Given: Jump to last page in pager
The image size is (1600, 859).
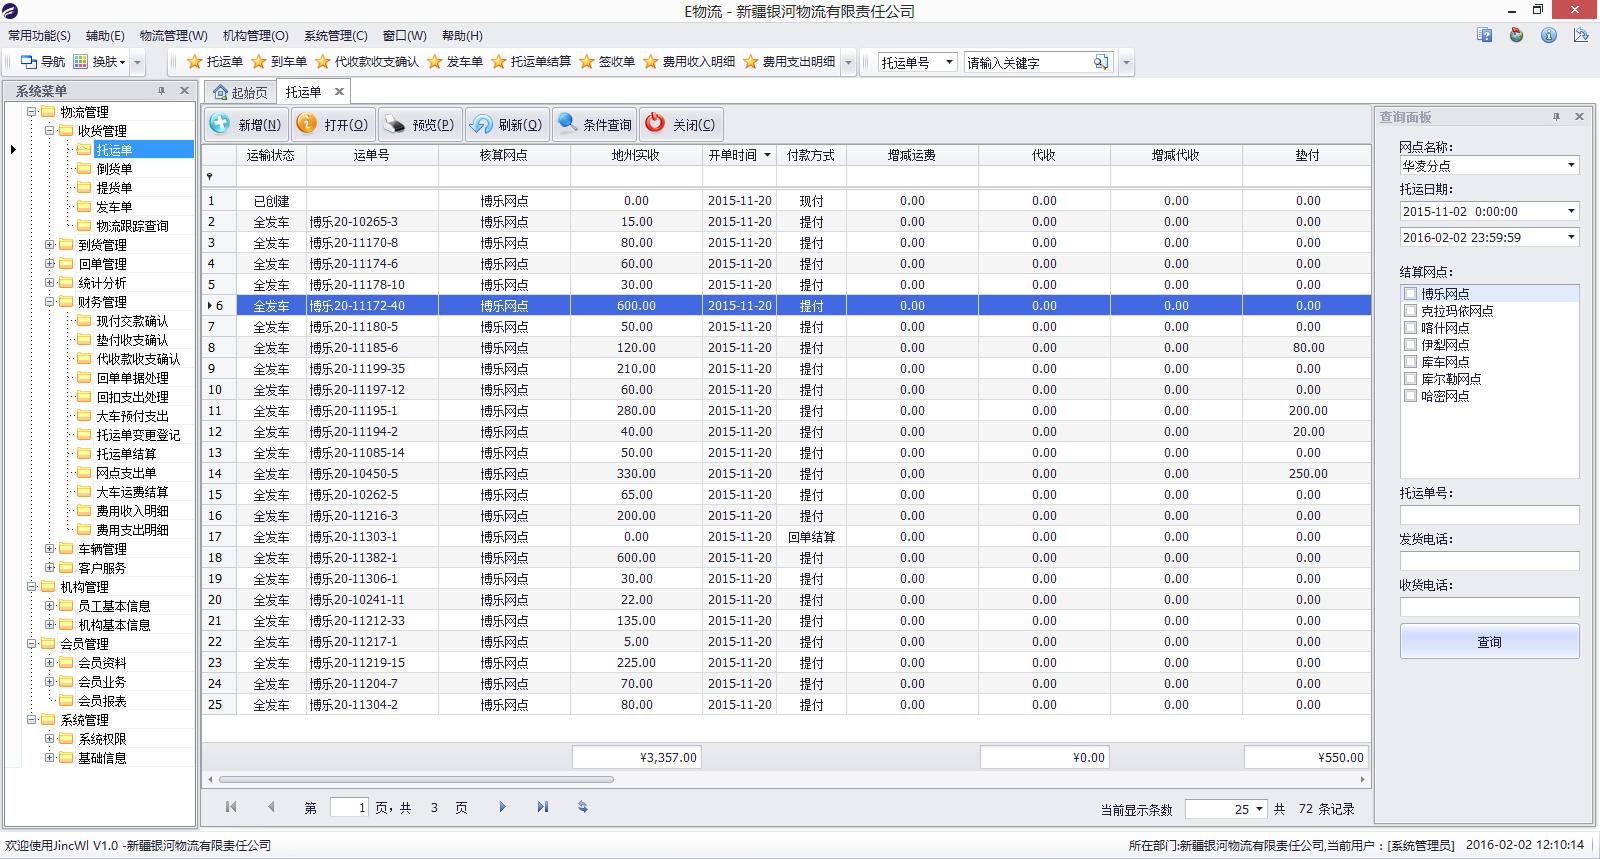Looking at the screenshot, I should 542,807.
